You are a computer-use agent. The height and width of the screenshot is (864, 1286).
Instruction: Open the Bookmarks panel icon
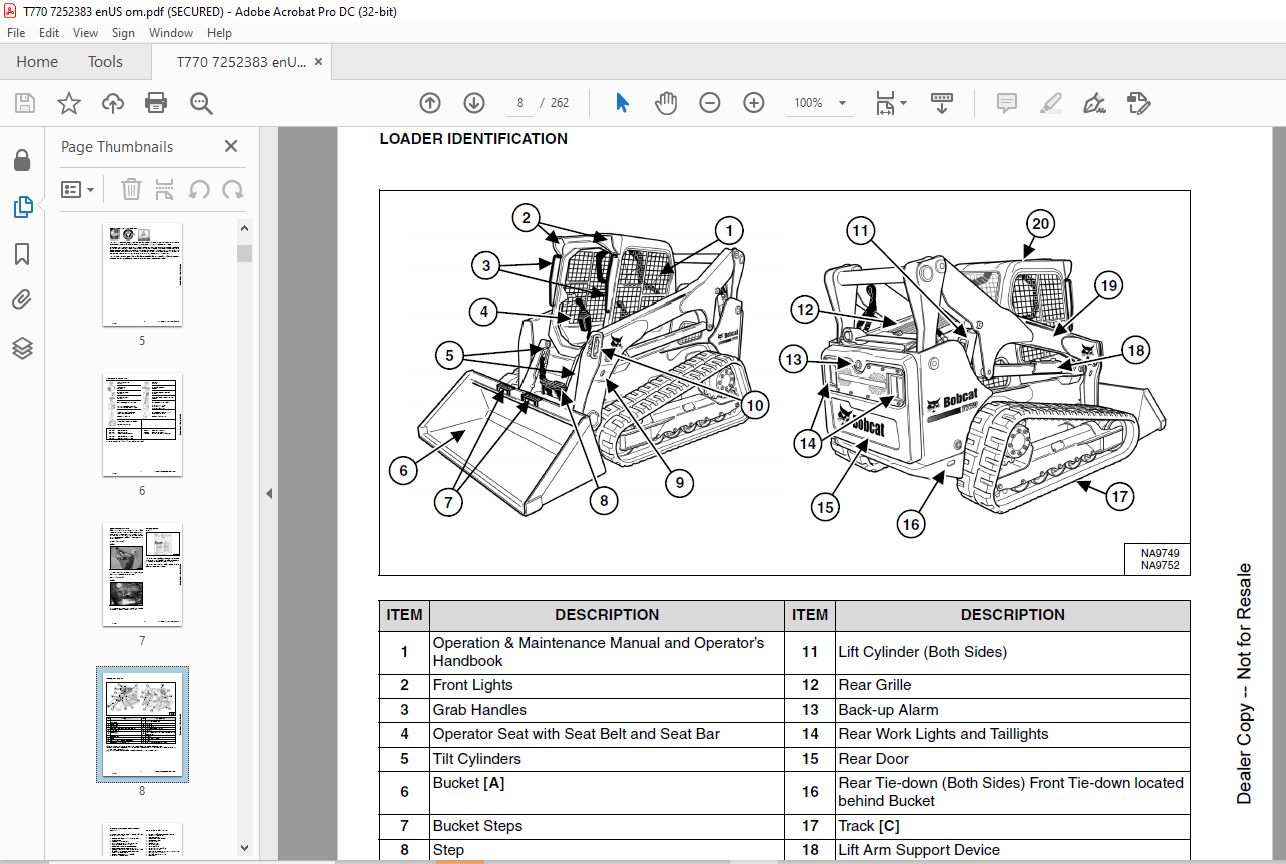click(22, 254)
